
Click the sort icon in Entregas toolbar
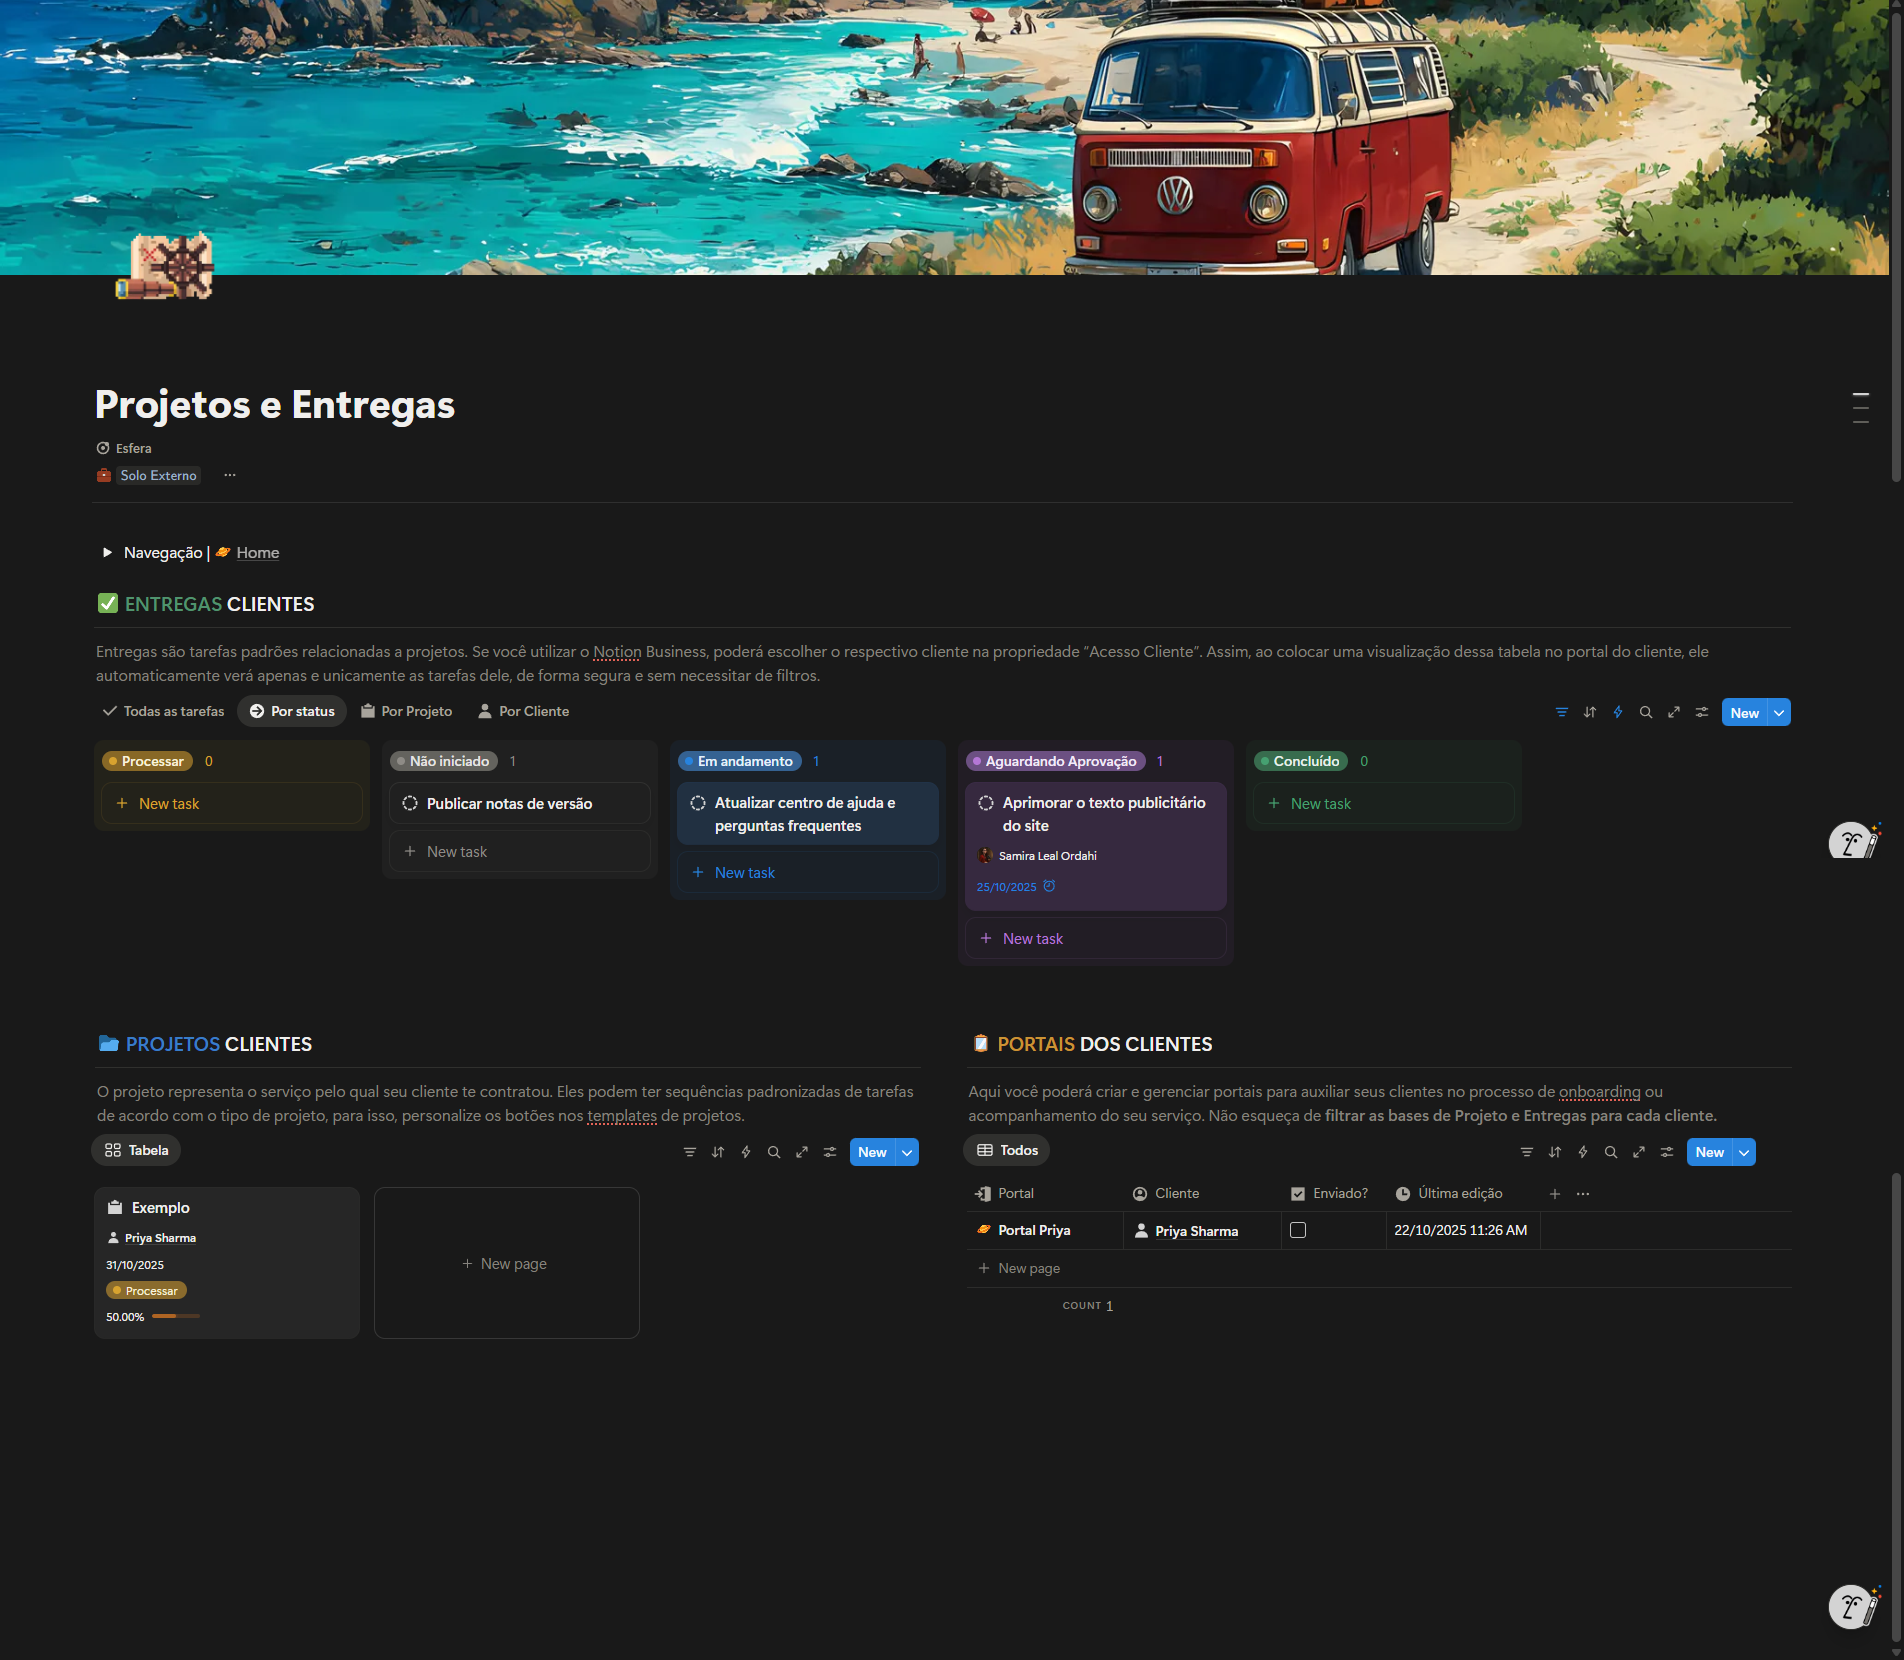click(1589, 712)
